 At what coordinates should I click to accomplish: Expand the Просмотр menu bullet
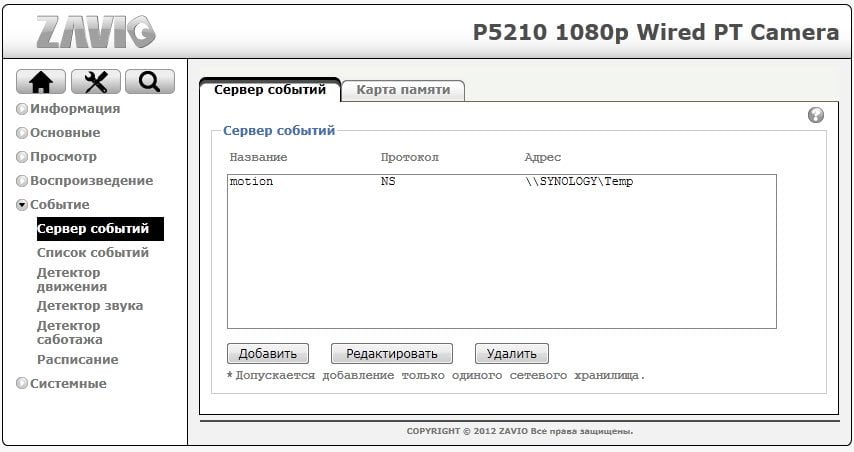point(22,157)
